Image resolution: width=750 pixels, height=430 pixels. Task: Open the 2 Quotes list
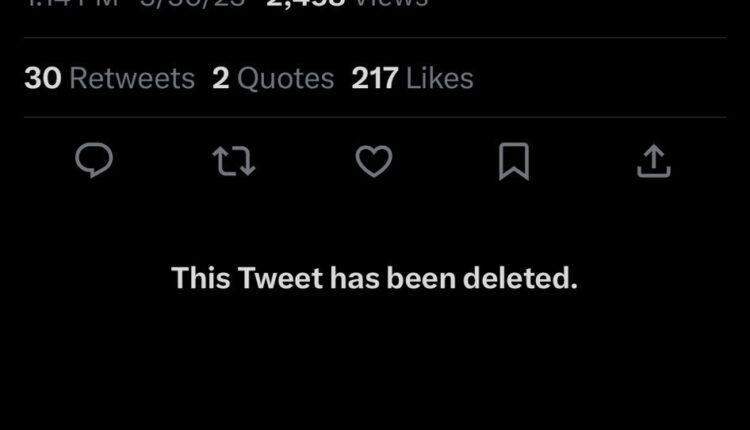tap(273, 79)
